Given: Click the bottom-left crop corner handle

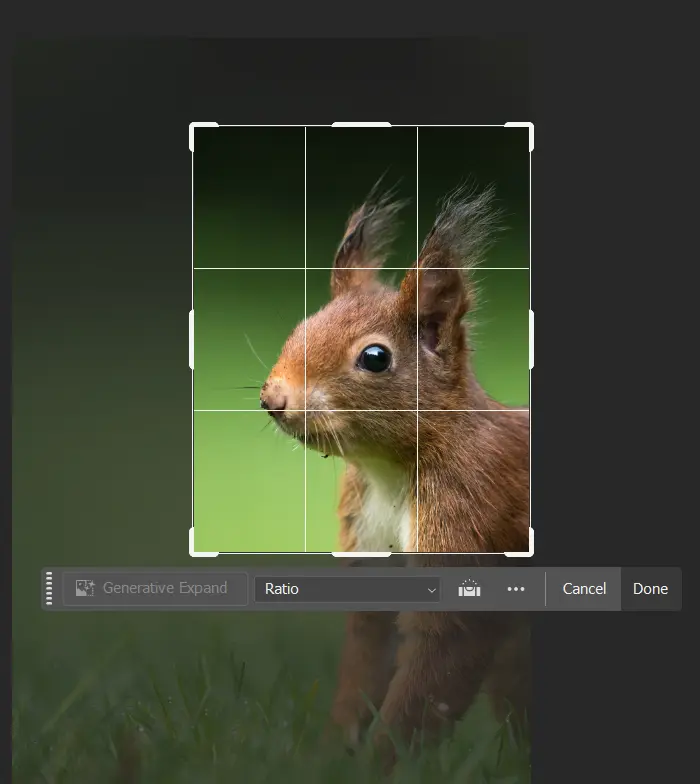Looking at the screenshot, I should (192, 553).
